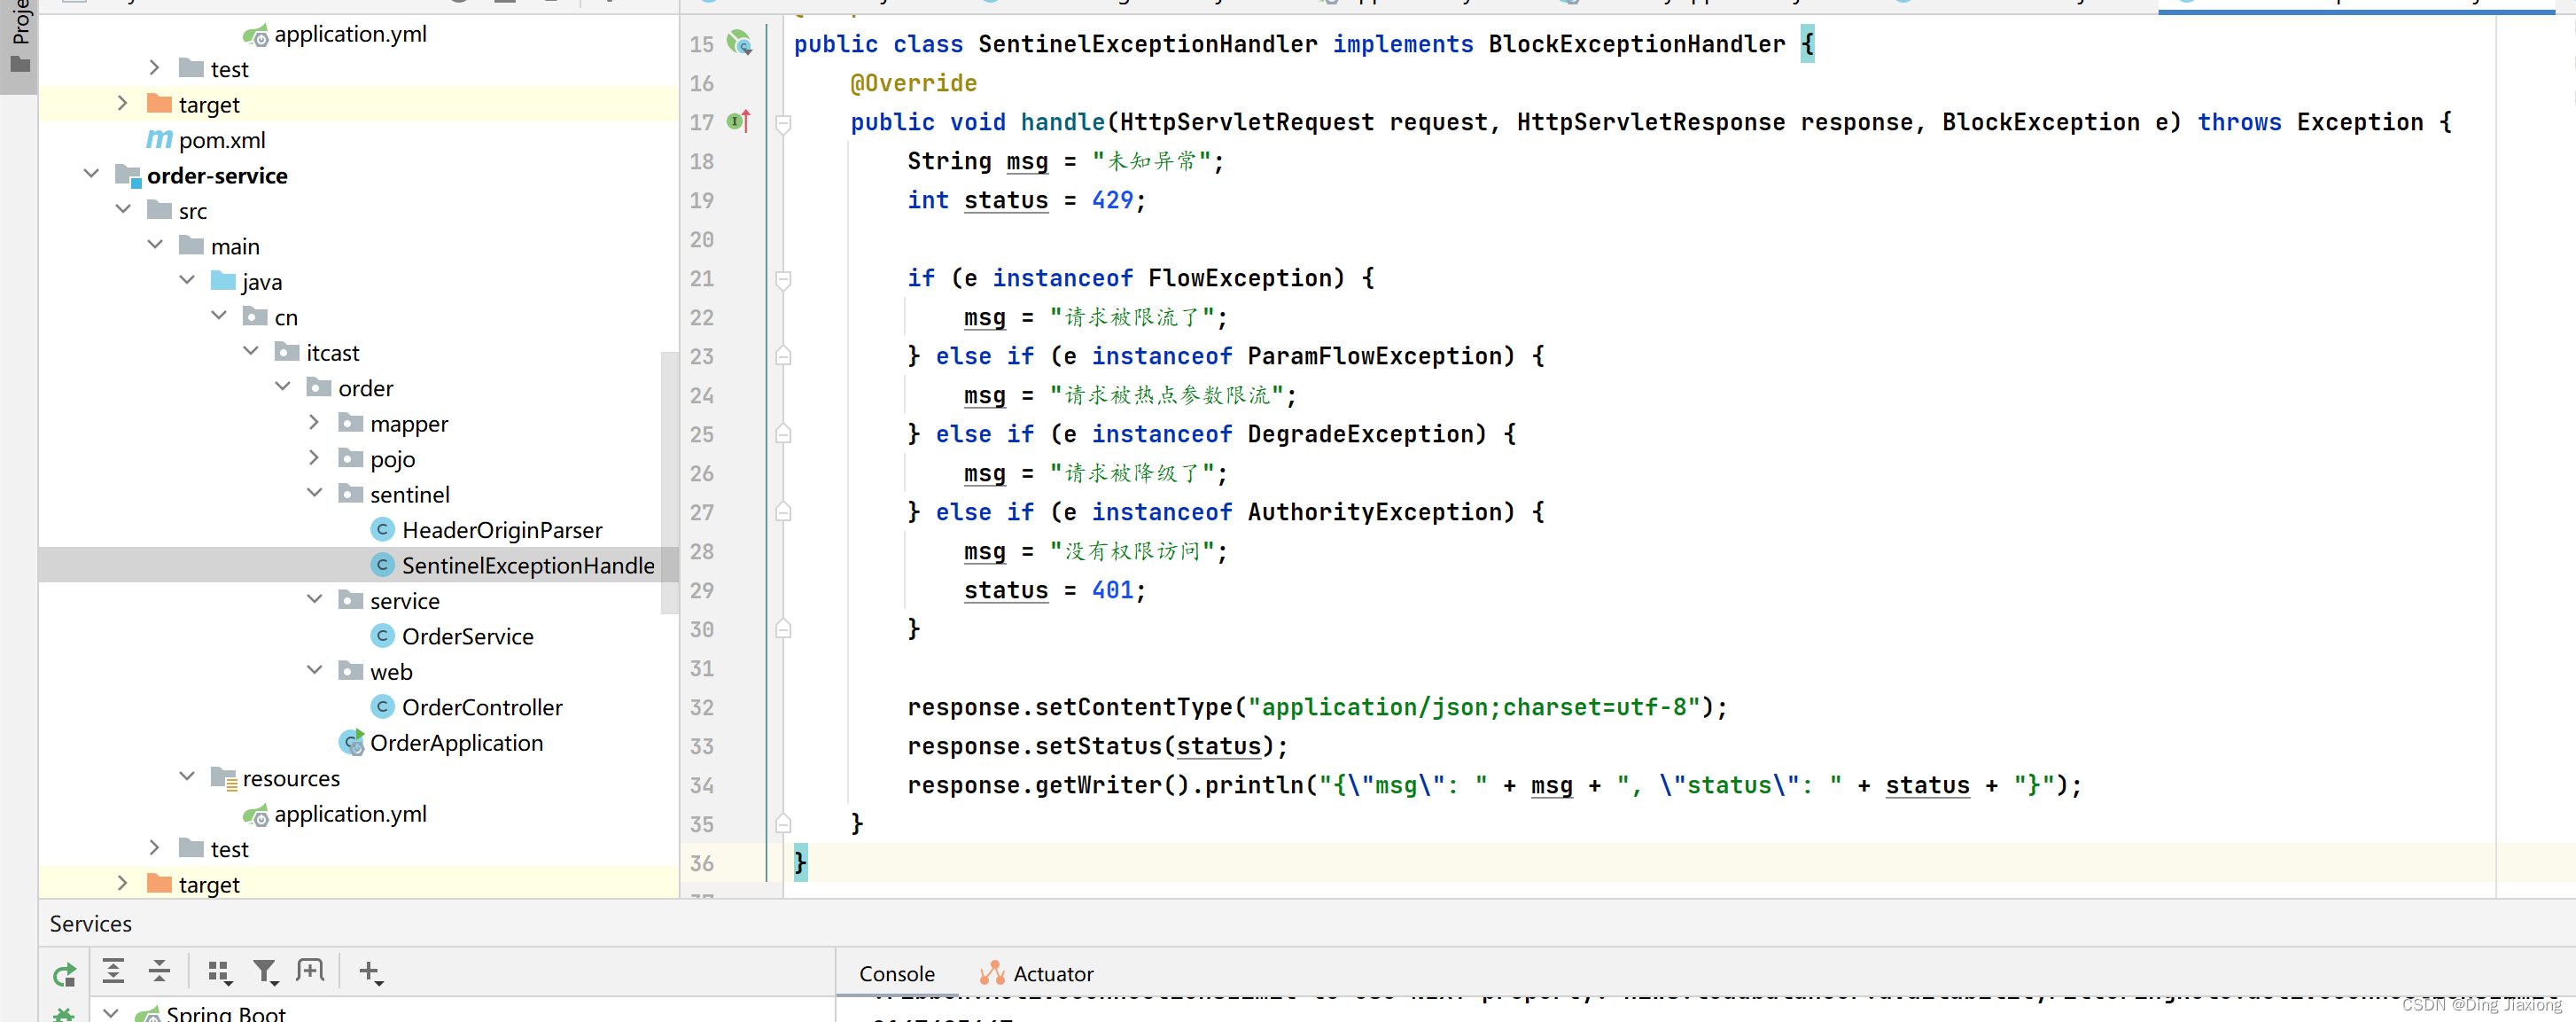Click the order-service module folder icon
Image resolution: width=2576 pixels, height=1022 pixels.
pos(127,175)
